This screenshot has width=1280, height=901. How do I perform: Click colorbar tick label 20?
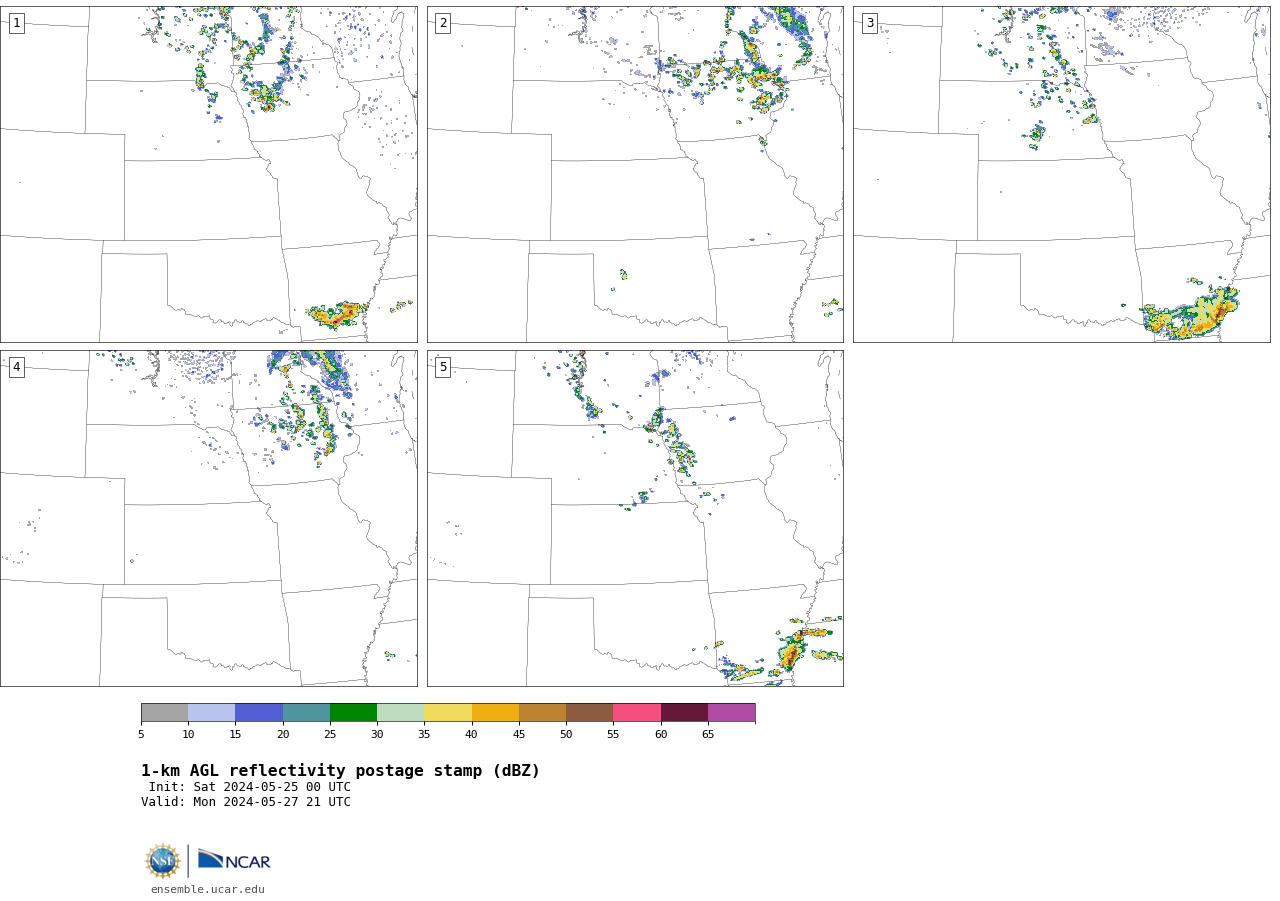[283, 735]
